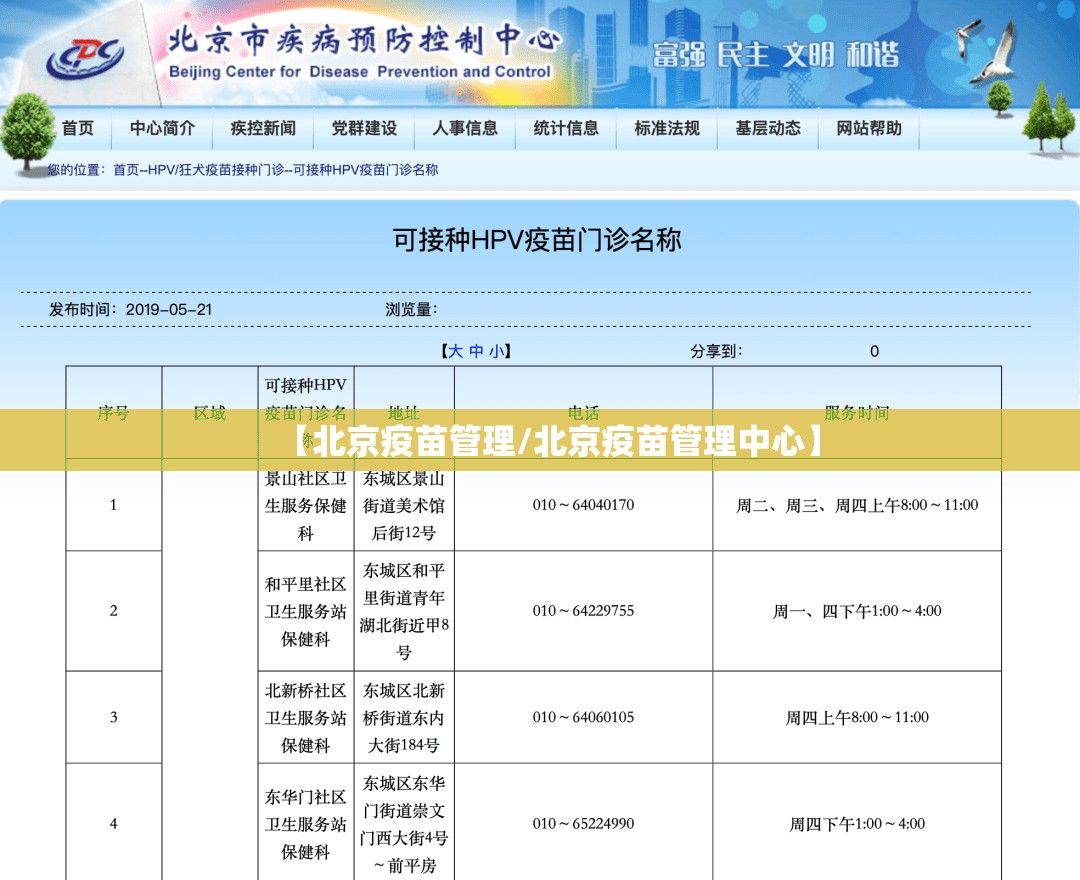Select 人事信息 in the navigation bar
Screen dimensions: 1080x880
[465, 128]
